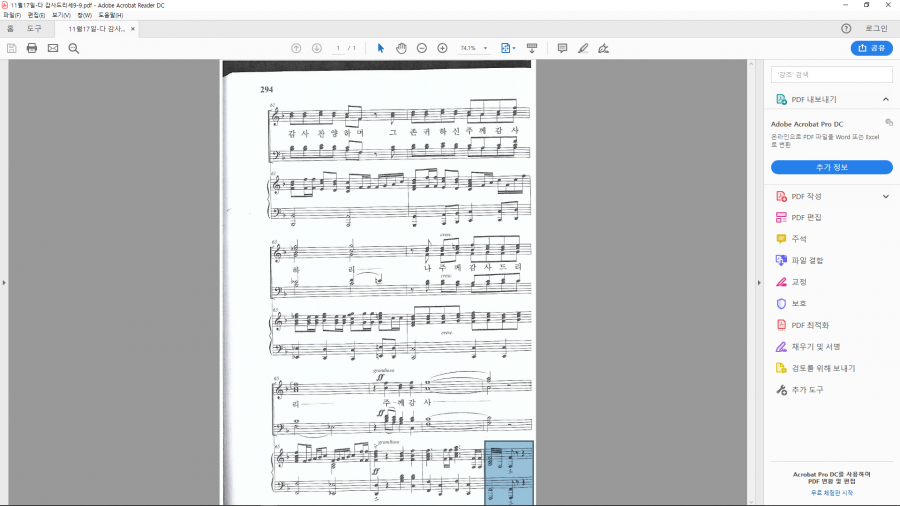This screenshot has height=506, width=900.
Task: Select the 11월17일-다 감사 document tab
Action: point(96,29)
